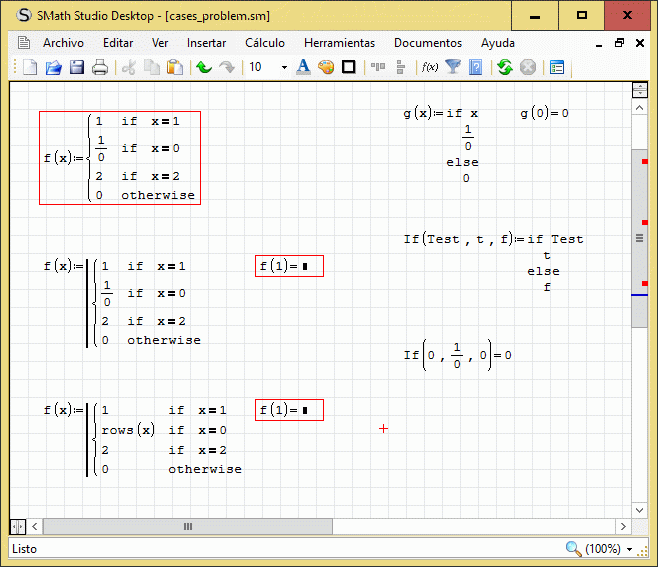Click the page split button at bottom-left
The width and height of the screenshot is (658, 567).
point(18,526)
